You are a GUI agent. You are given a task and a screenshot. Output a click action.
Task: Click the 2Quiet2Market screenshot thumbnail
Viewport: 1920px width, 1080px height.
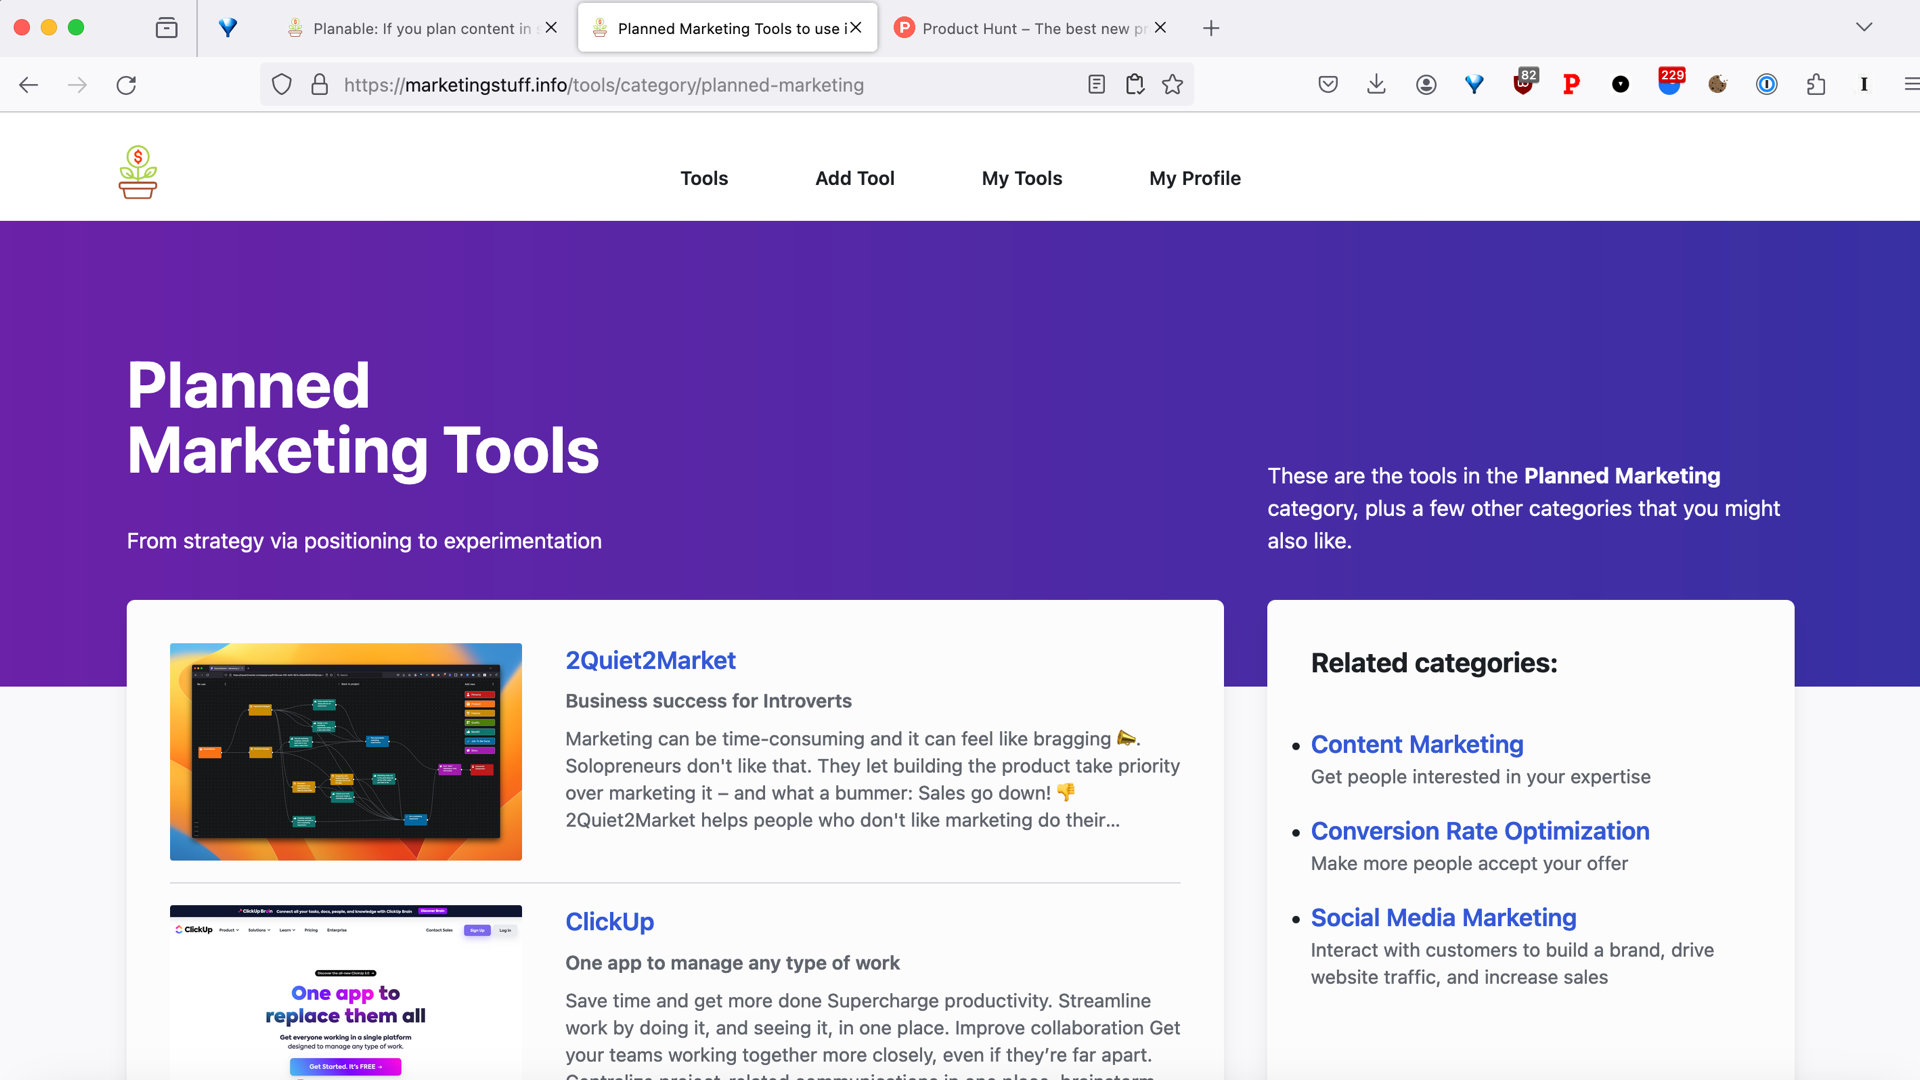click(x=346, y=751)
